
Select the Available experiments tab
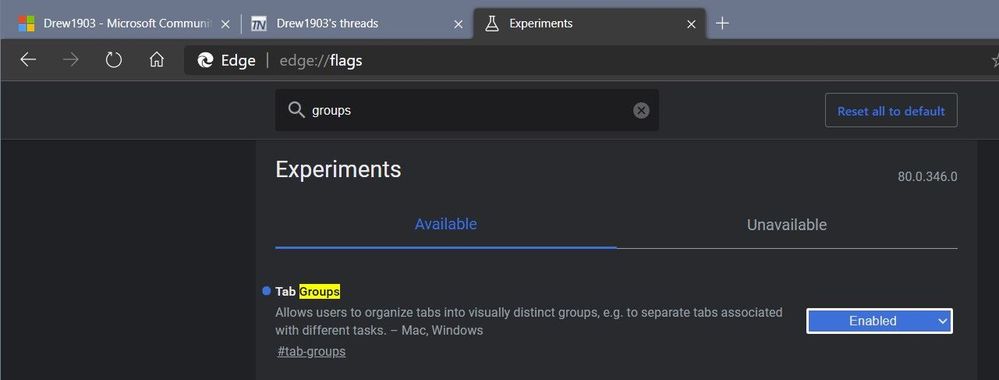pyautogui.click(x=446, y=224)
